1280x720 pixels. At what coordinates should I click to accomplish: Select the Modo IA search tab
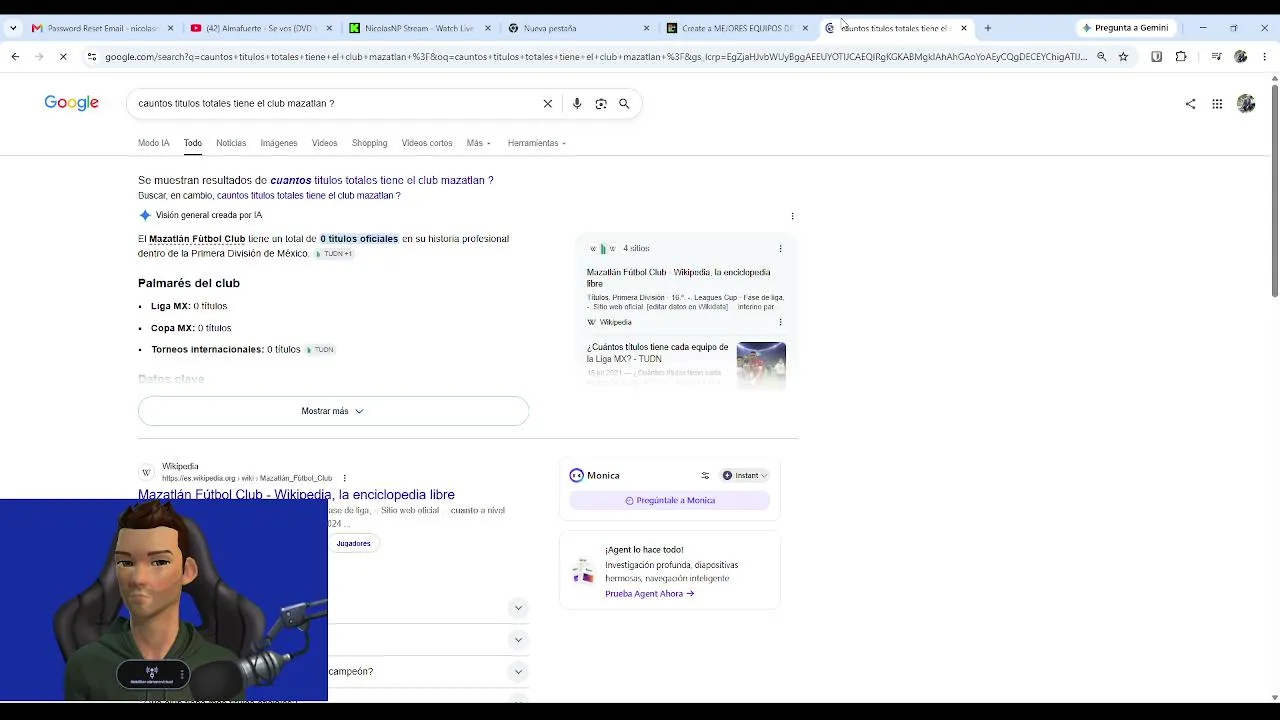tap(154, 143)
